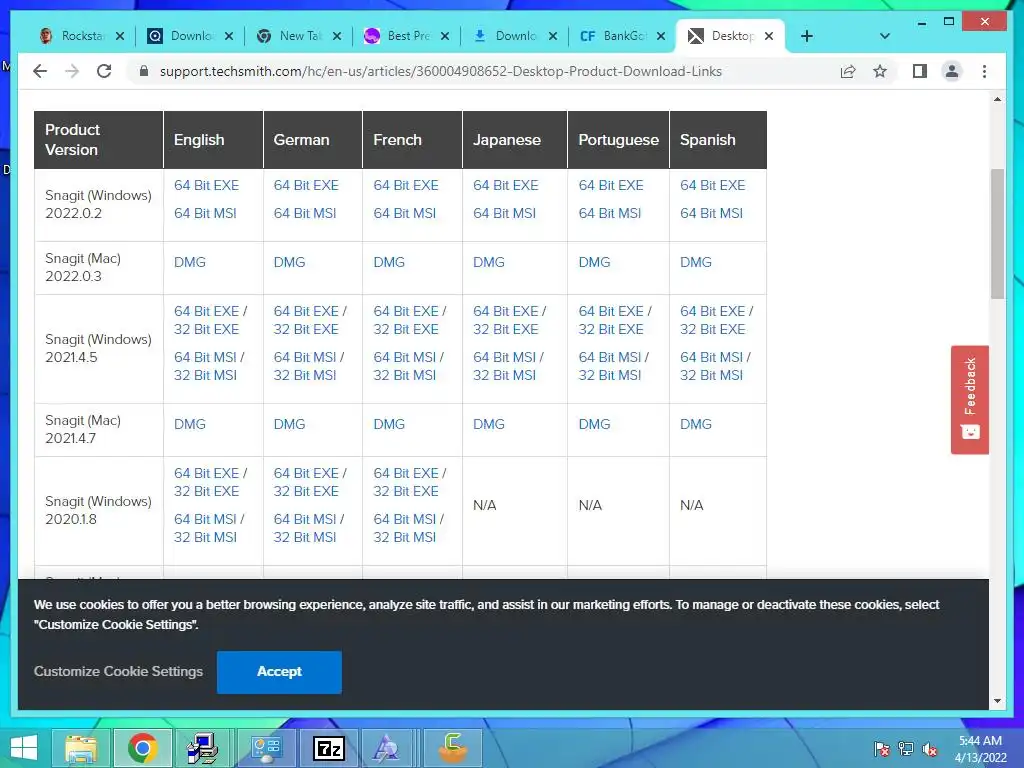Reload the TechSmith support page
Screen dimensions: 1024x768
(x=104, y=71)
